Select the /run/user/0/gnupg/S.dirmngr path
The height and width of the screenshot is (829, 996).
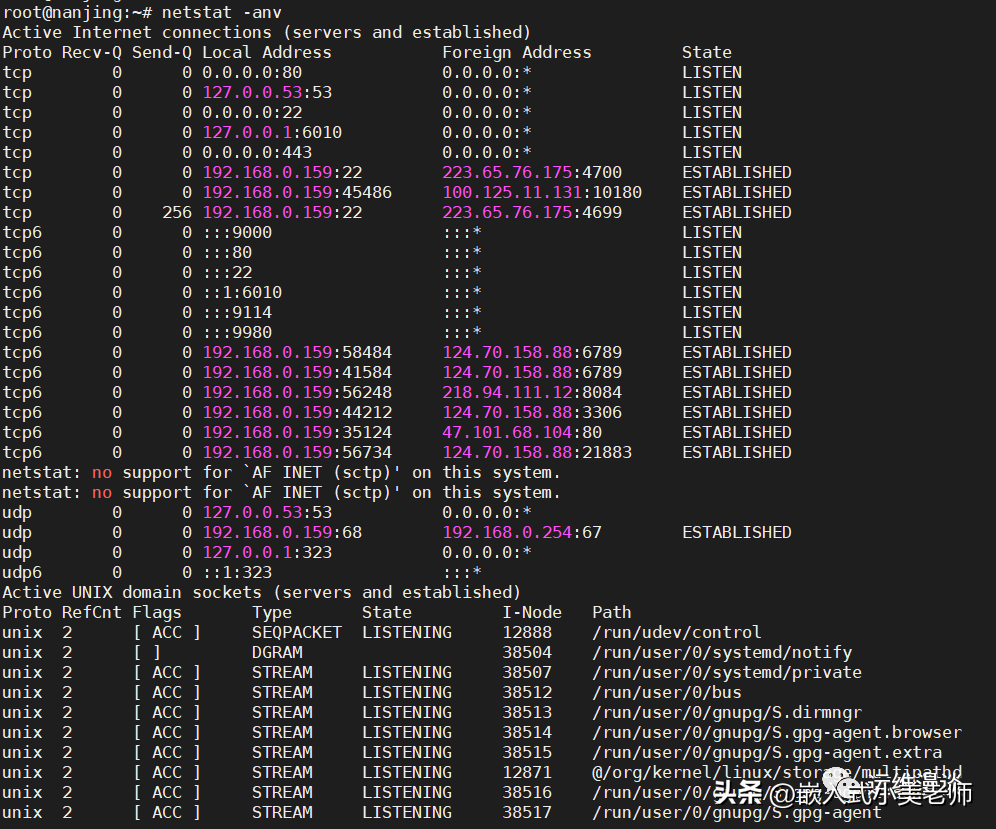point(726,712)
